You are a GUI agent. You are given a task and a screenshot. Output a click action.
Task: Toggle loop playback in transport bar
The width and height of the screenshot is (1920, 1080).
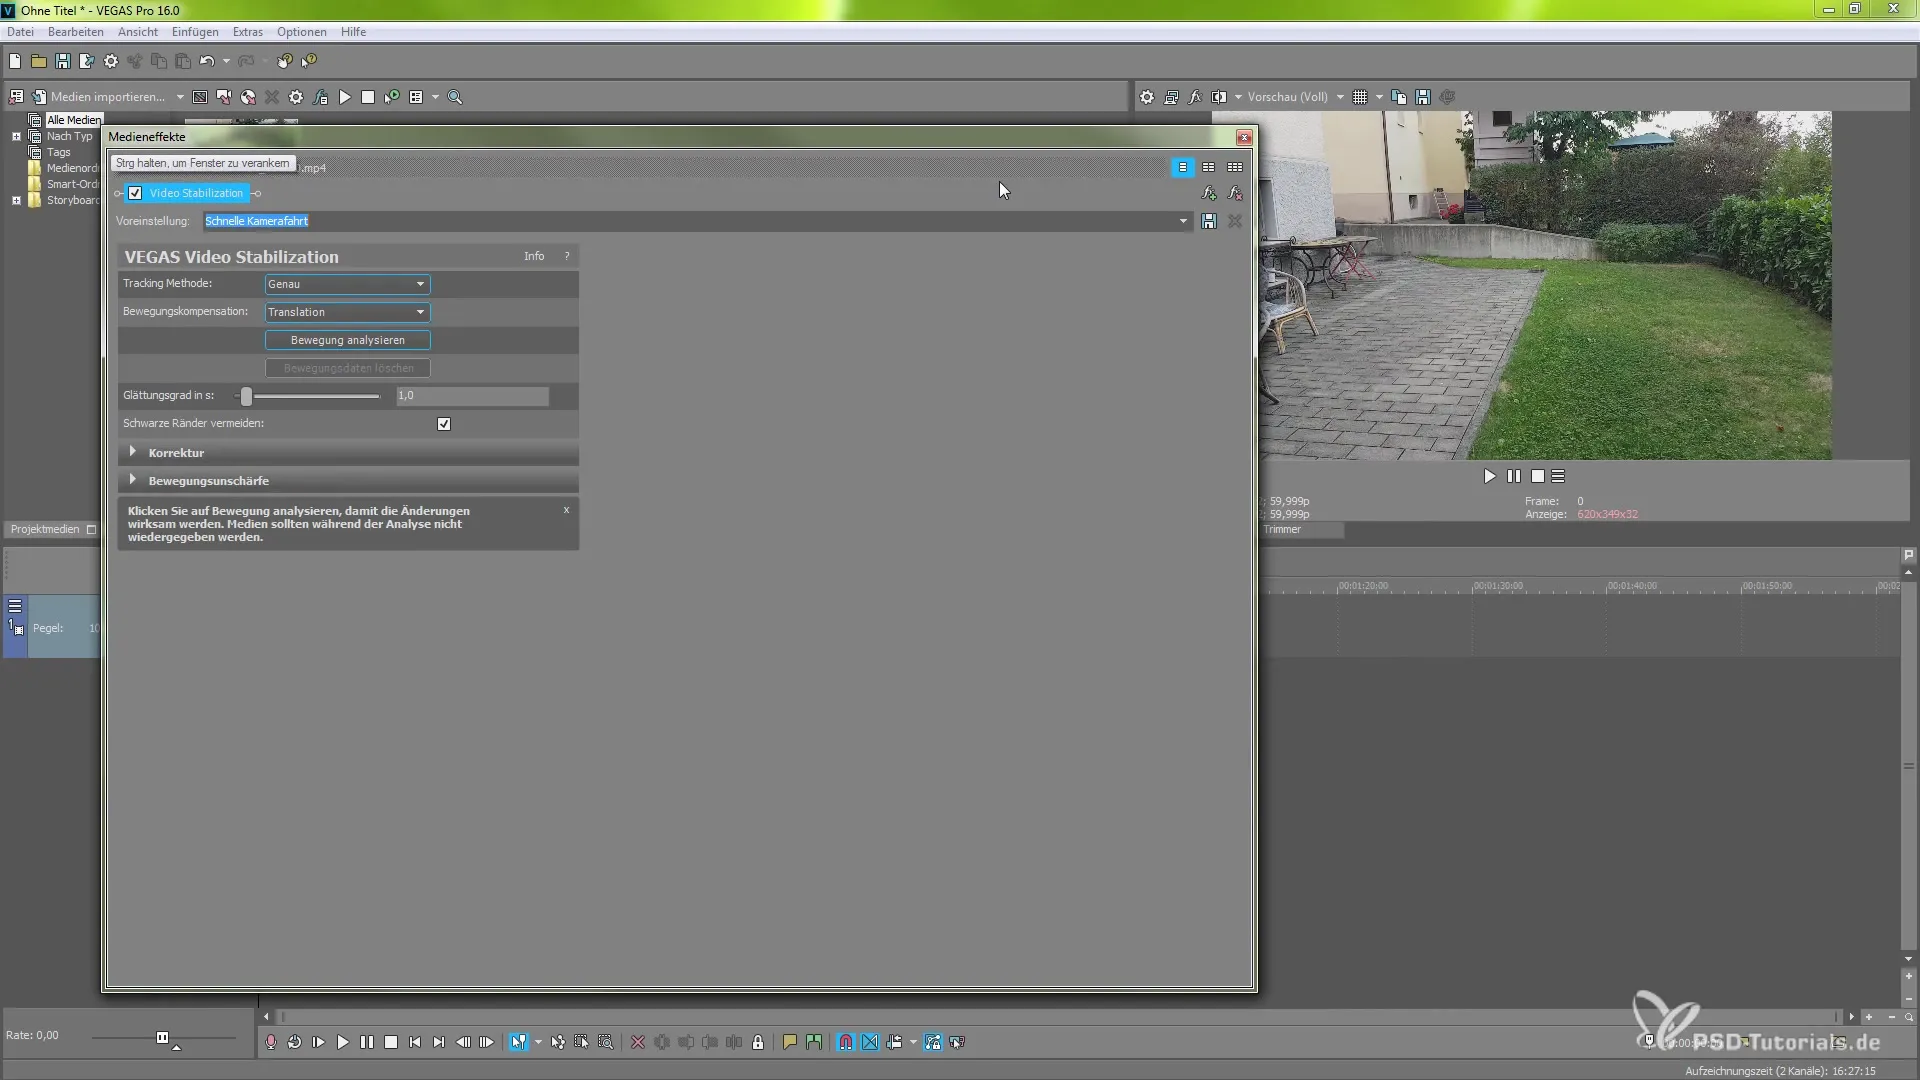coord(294,1042)
